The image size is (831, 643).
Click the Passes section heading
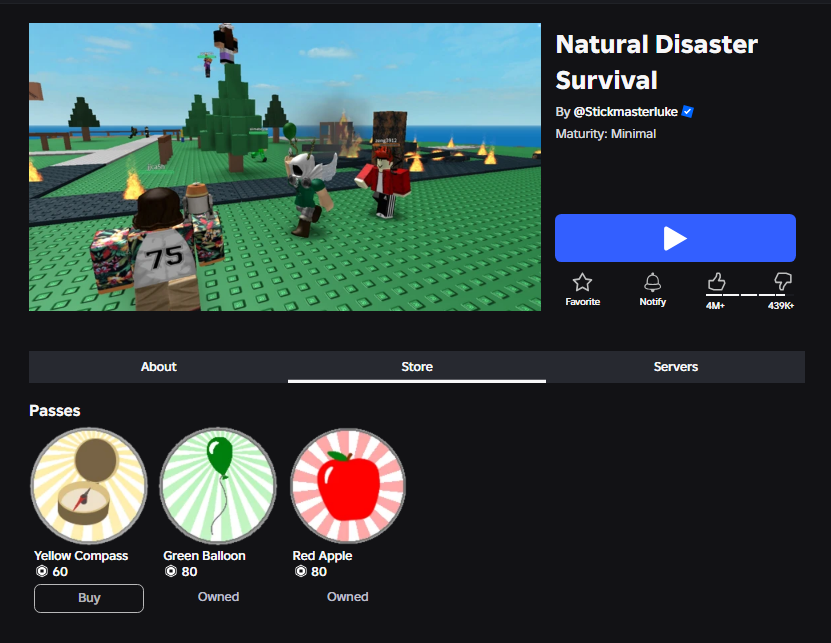55,411
